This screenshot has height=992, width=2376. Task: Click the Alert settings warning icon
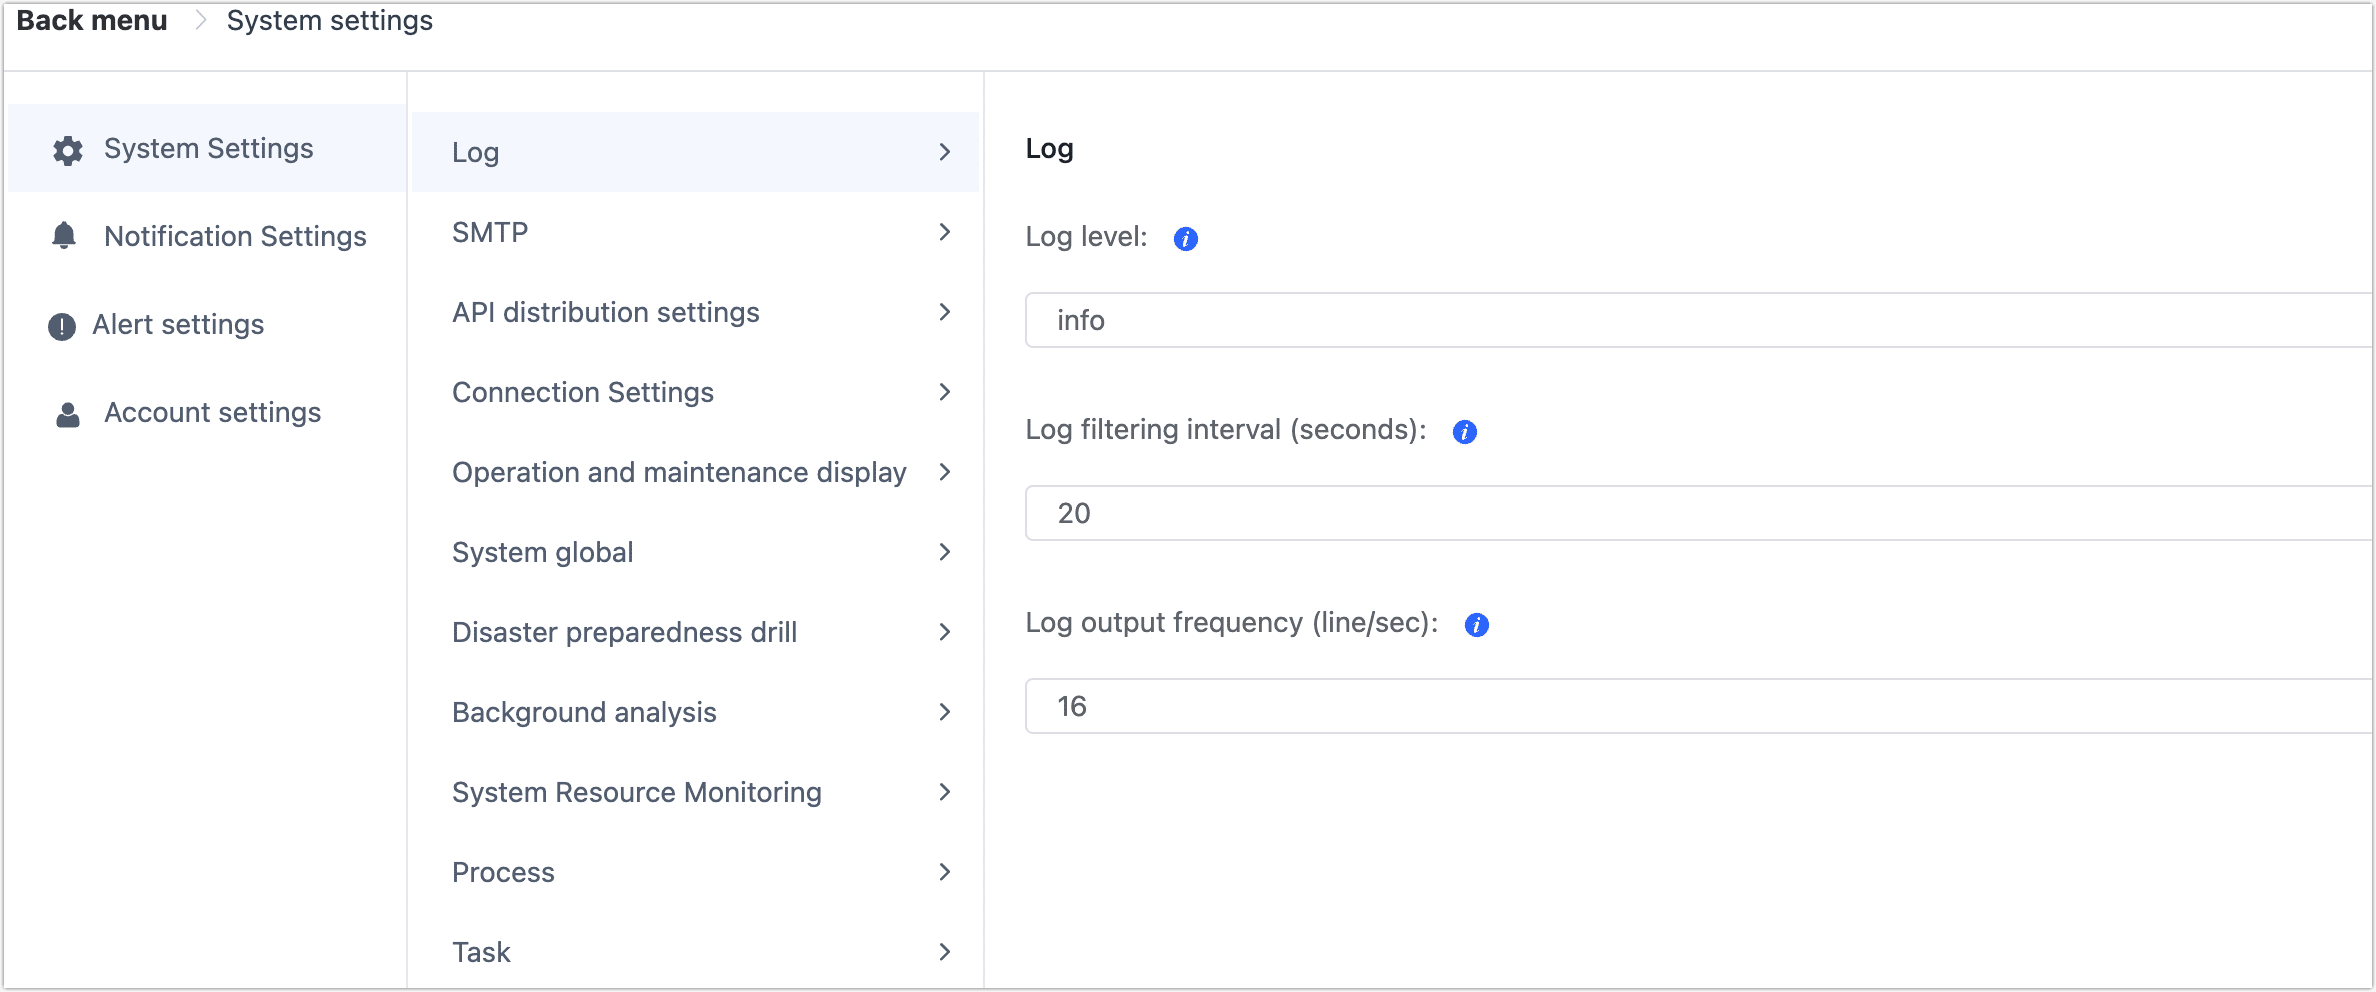click(61, 324)
